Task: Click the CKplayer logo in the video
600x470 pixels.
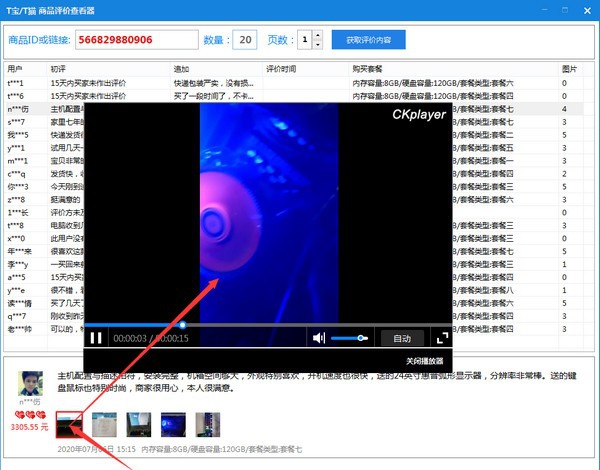Action: (x=419, y=114)
